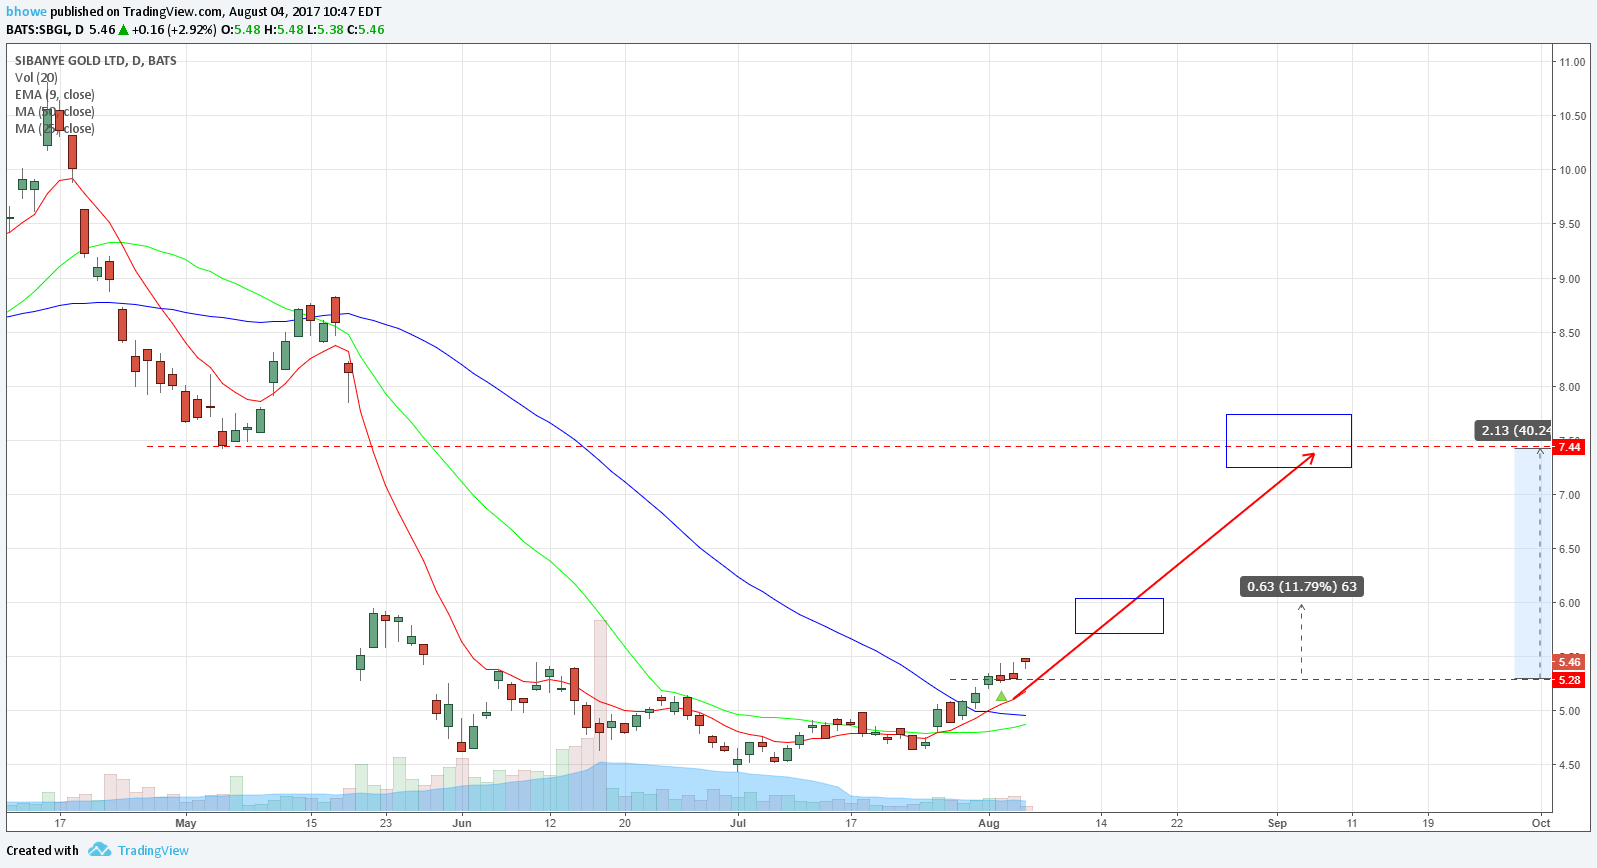
Task: Select the SIBANYE GOLD LTD, D, BATS title
Action: [x=96, y=61]
